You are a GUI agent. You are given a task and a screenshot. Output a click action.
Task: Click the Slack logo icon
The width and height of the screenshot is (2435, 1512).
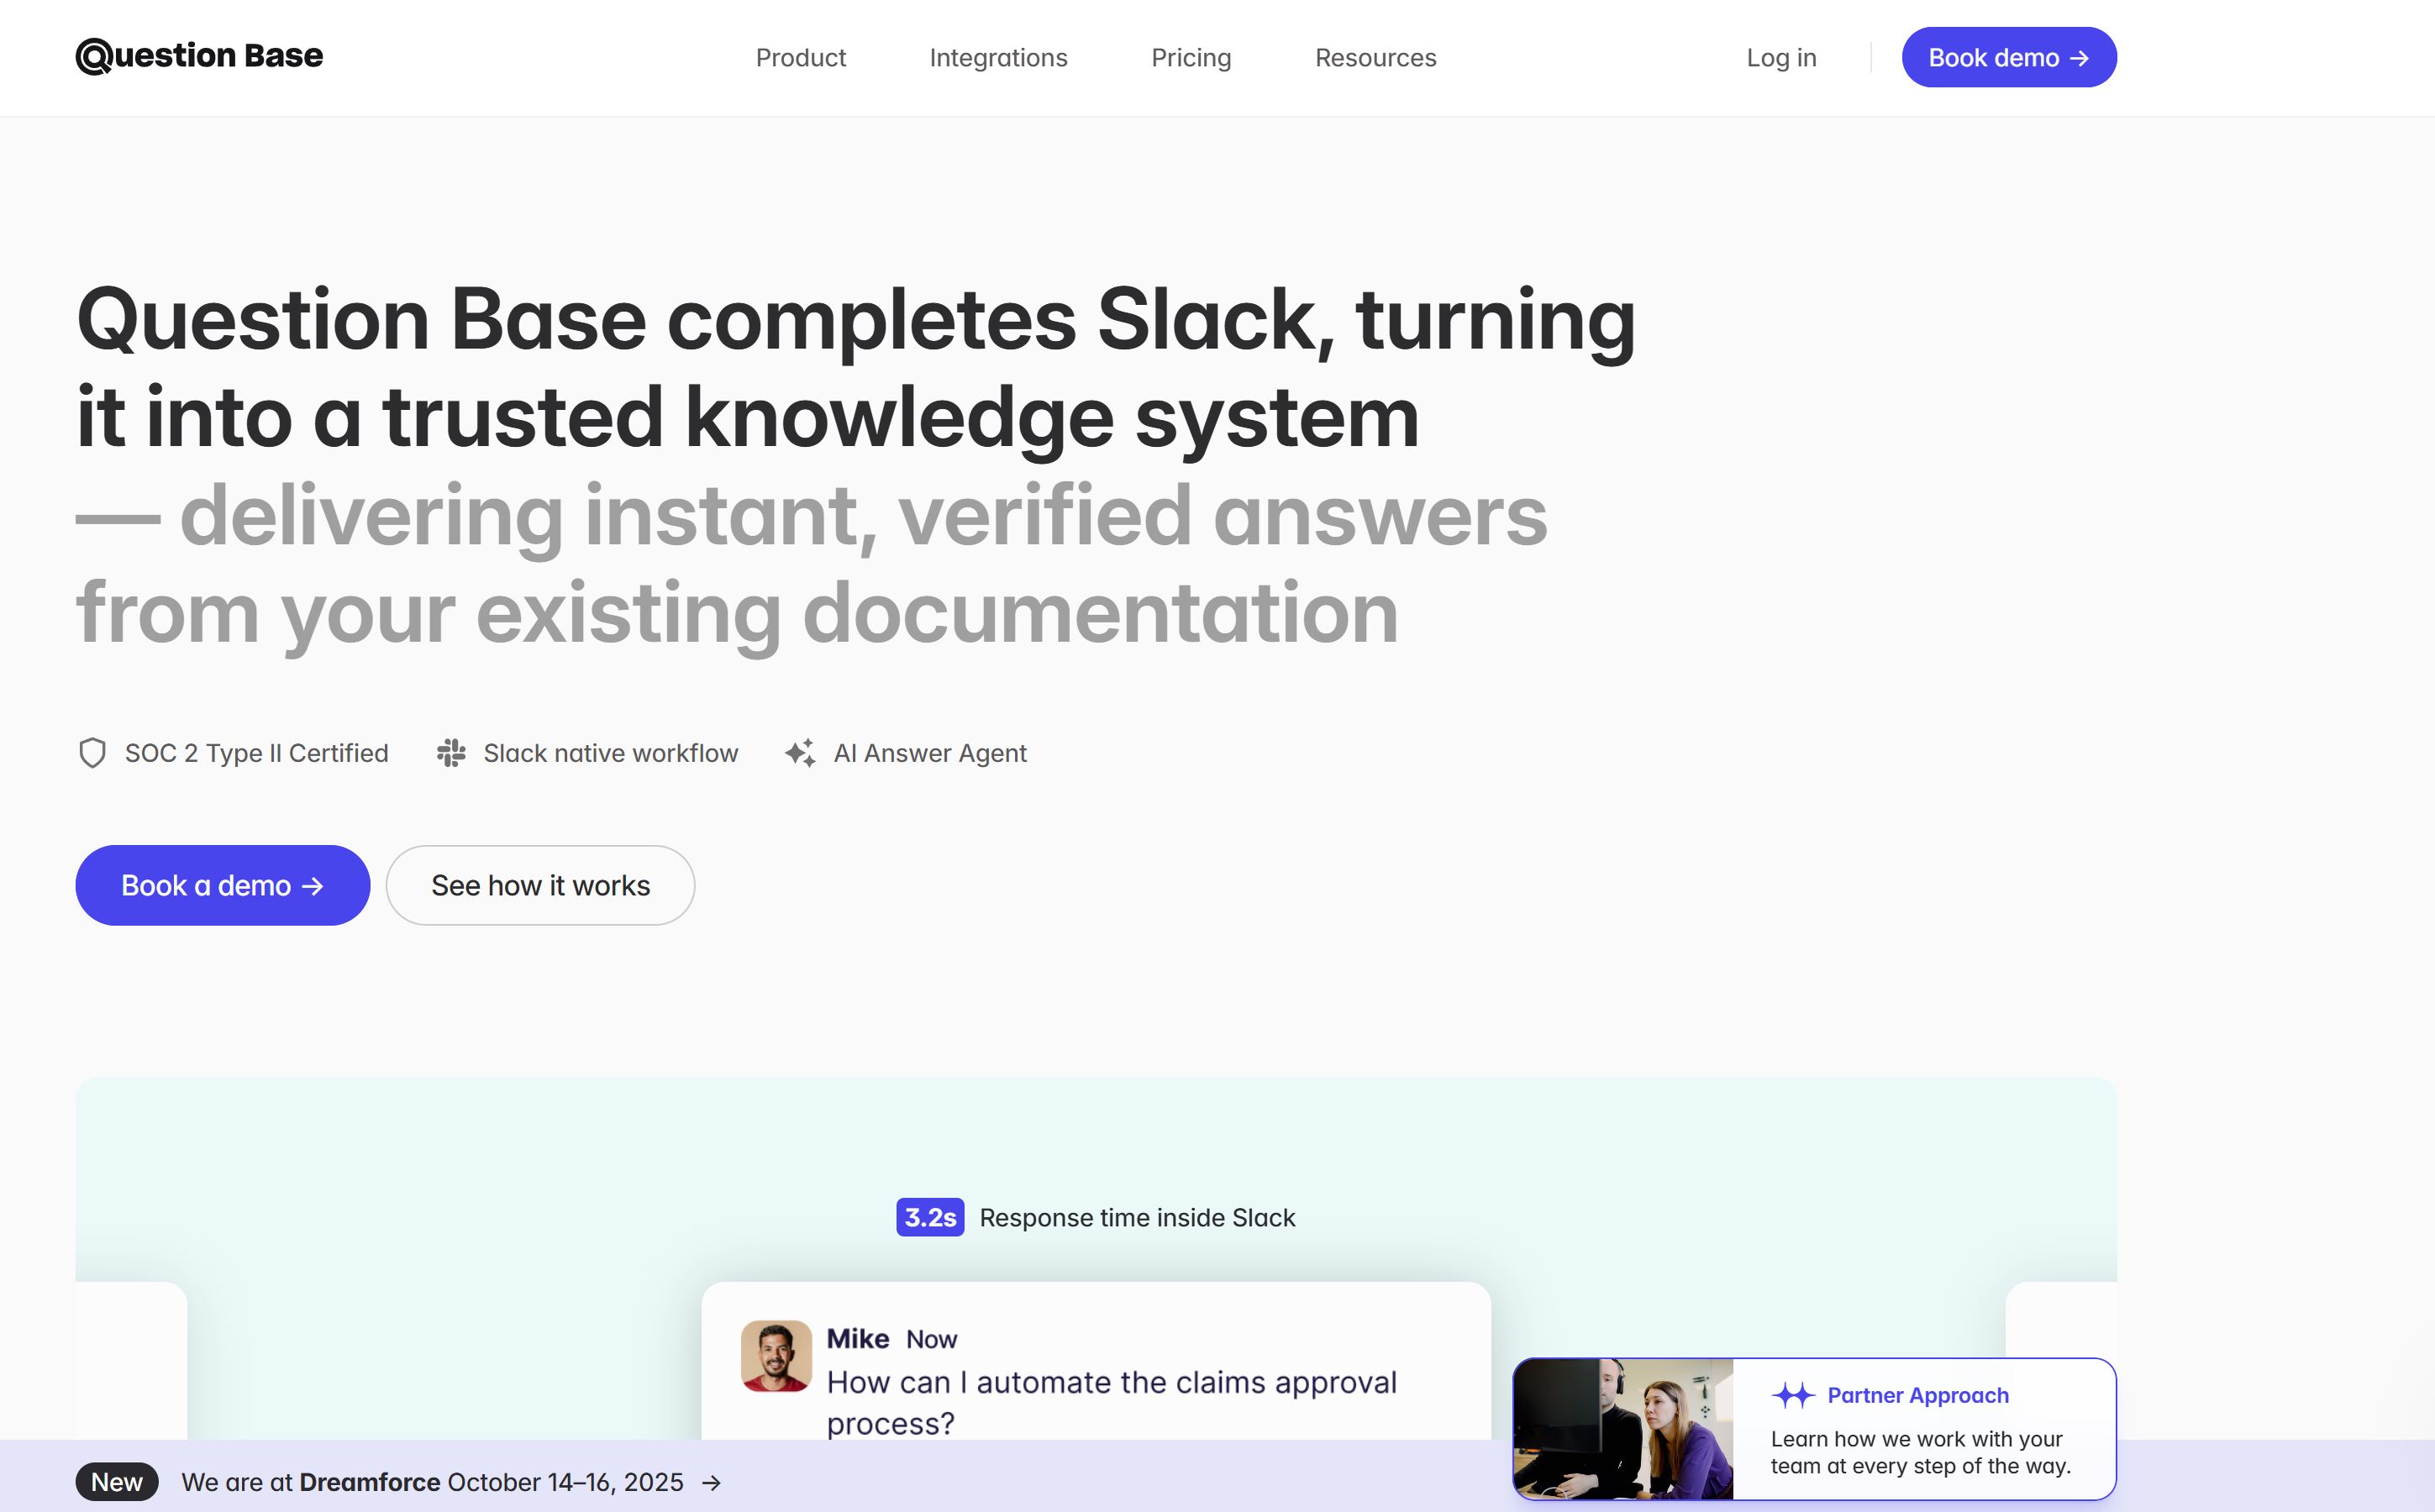point(451,753)
